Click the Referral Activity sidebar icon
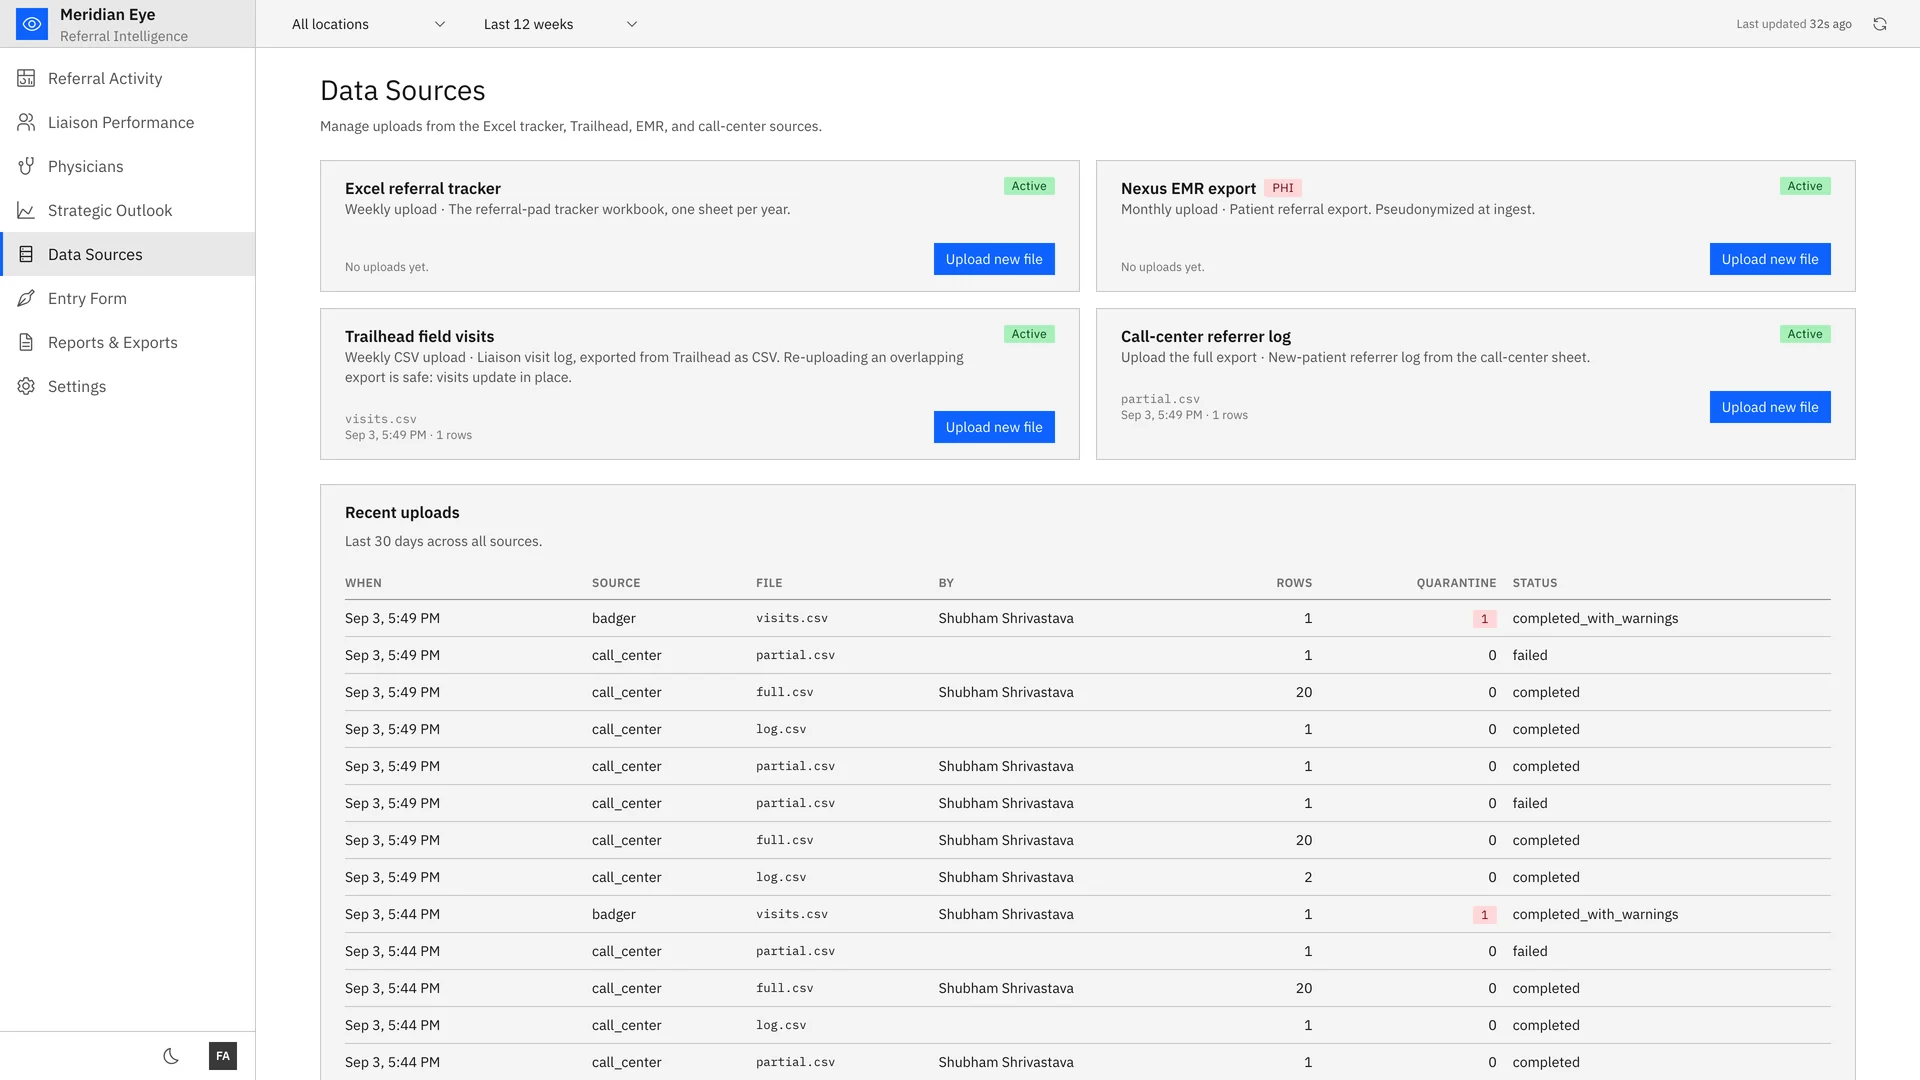The height and width of the screenshot is (1080, 1920). point(26,78)
